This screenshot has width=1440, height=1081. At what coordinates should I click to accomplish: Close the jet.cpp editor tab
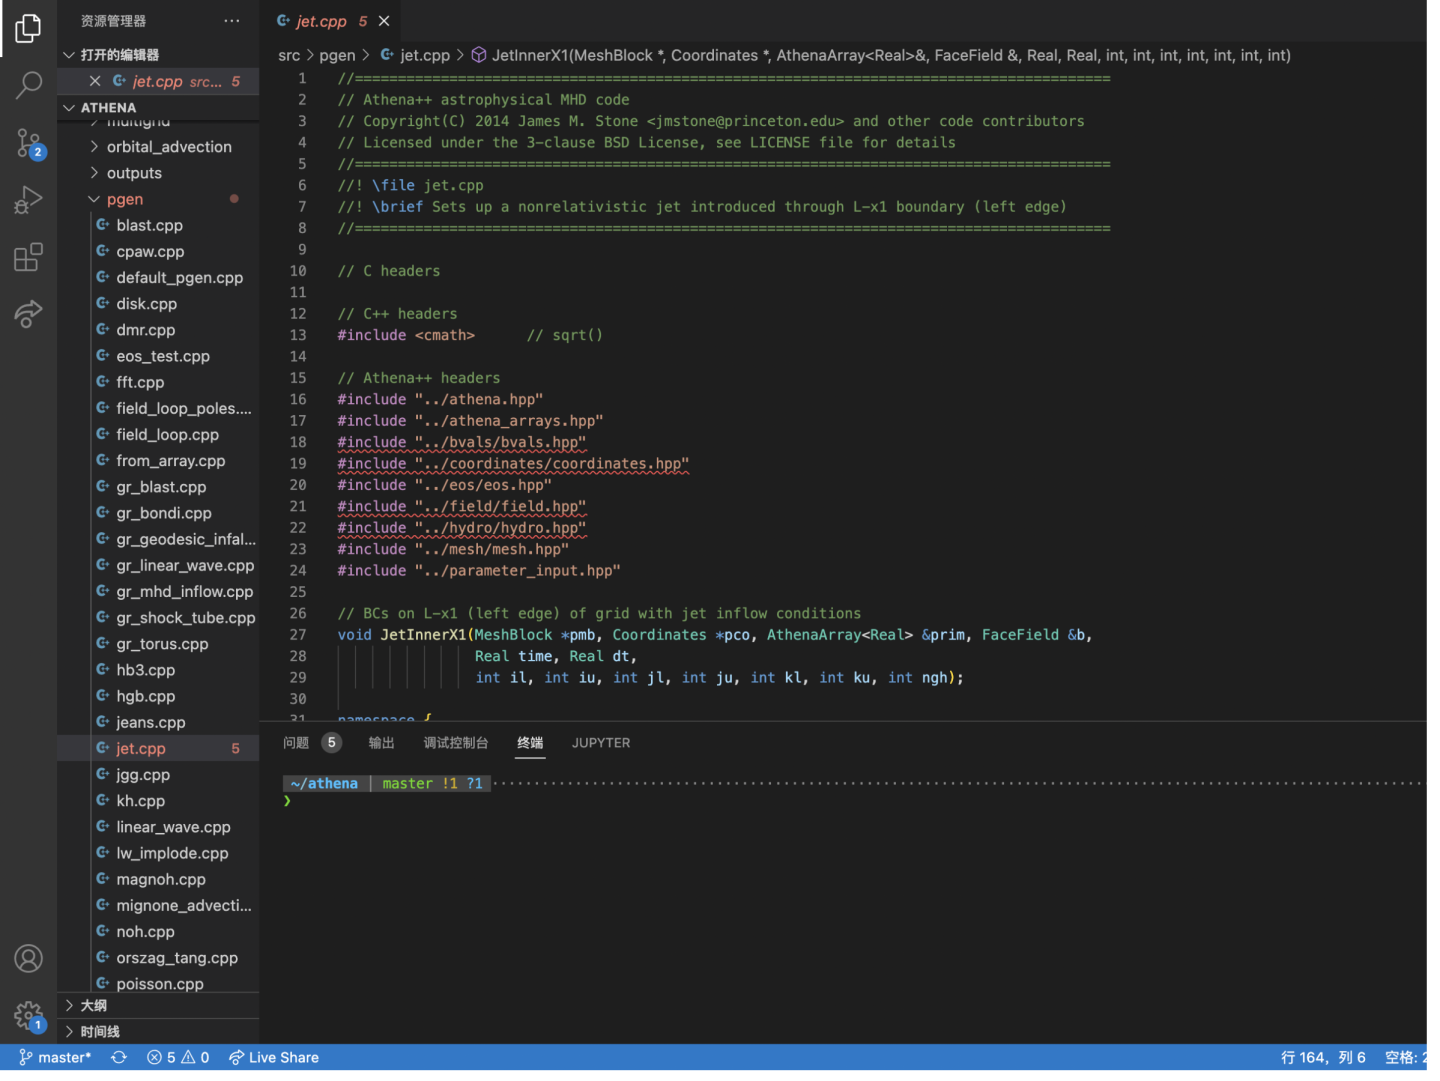point(384,21)
